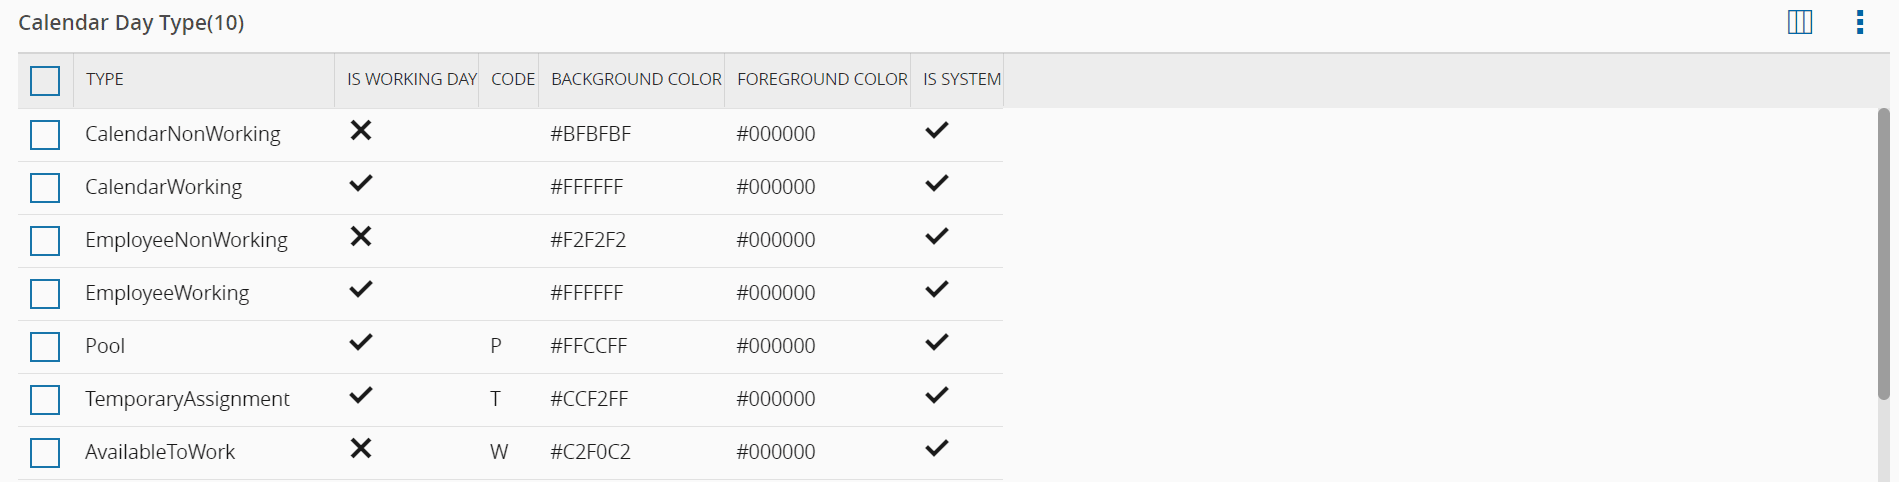Click the #C2F0C2 background color value

coord(590,452)
